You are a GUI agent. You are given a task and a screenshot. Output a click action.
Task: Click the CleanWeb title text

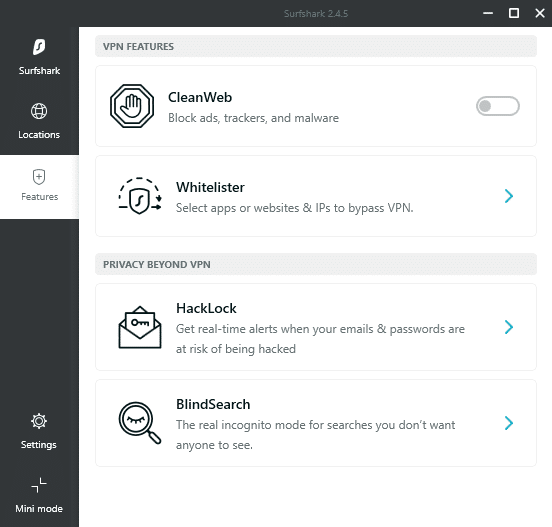[200, 98]
